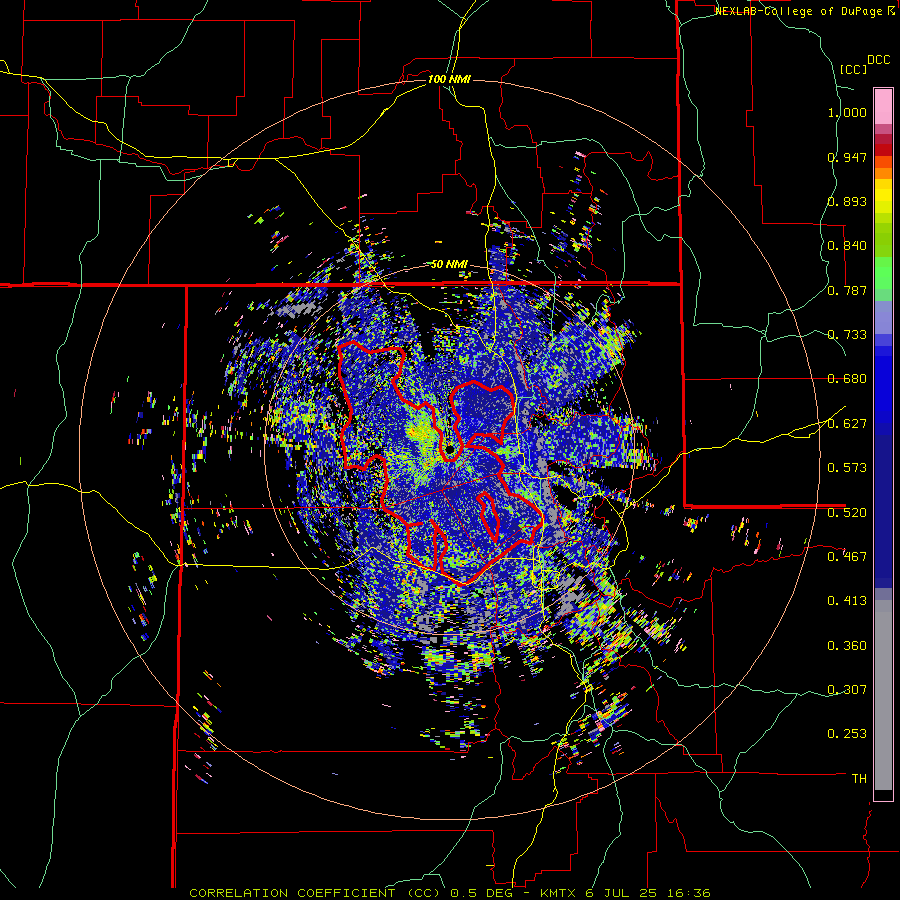Select the 0.413 scale value

(x=847, y=601)
